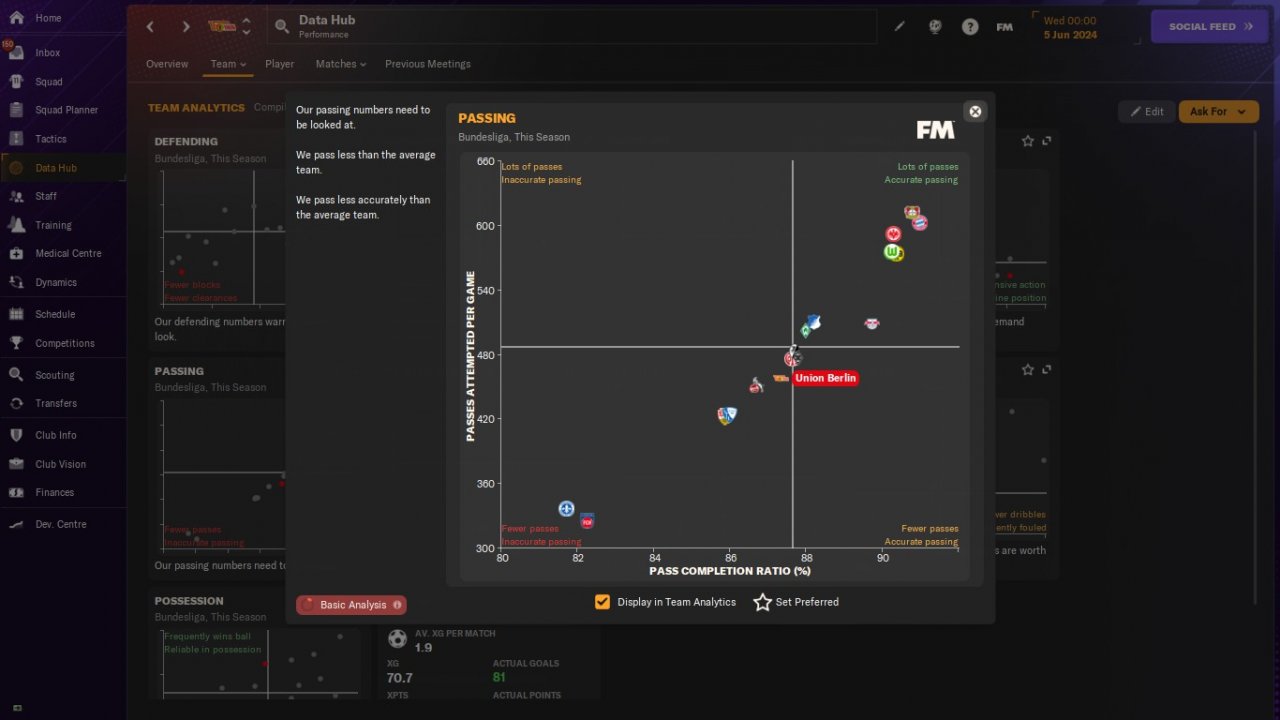The width and height of the screenshot is (1280, 720).
Task: Switch to the Overview tab
Action: 167,64
